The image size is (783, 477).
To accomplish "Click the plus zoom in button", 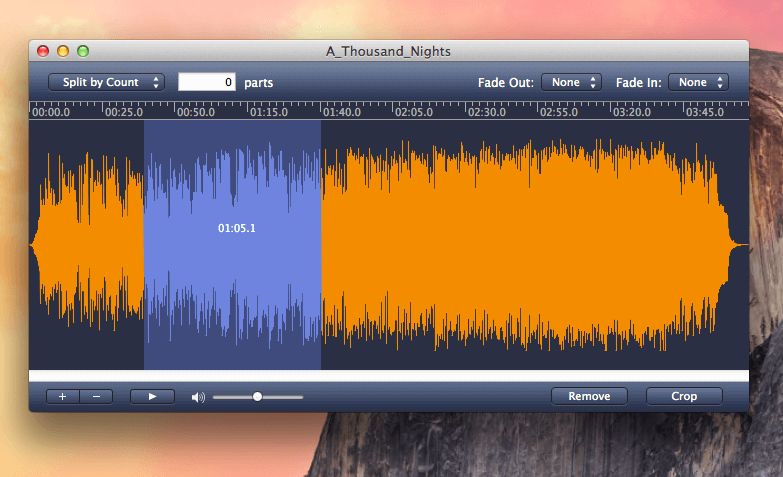I will tap(62, 397).
